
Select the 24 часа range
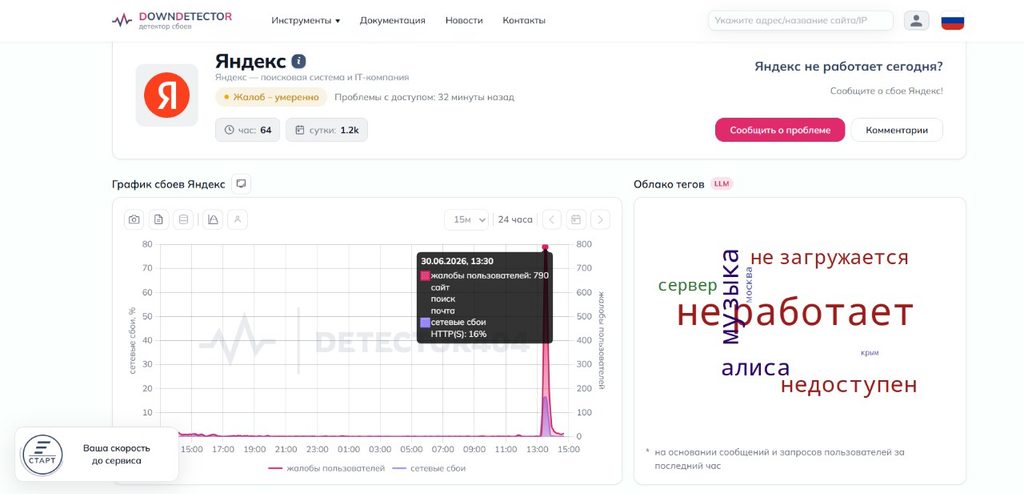(x=515, y=220)
